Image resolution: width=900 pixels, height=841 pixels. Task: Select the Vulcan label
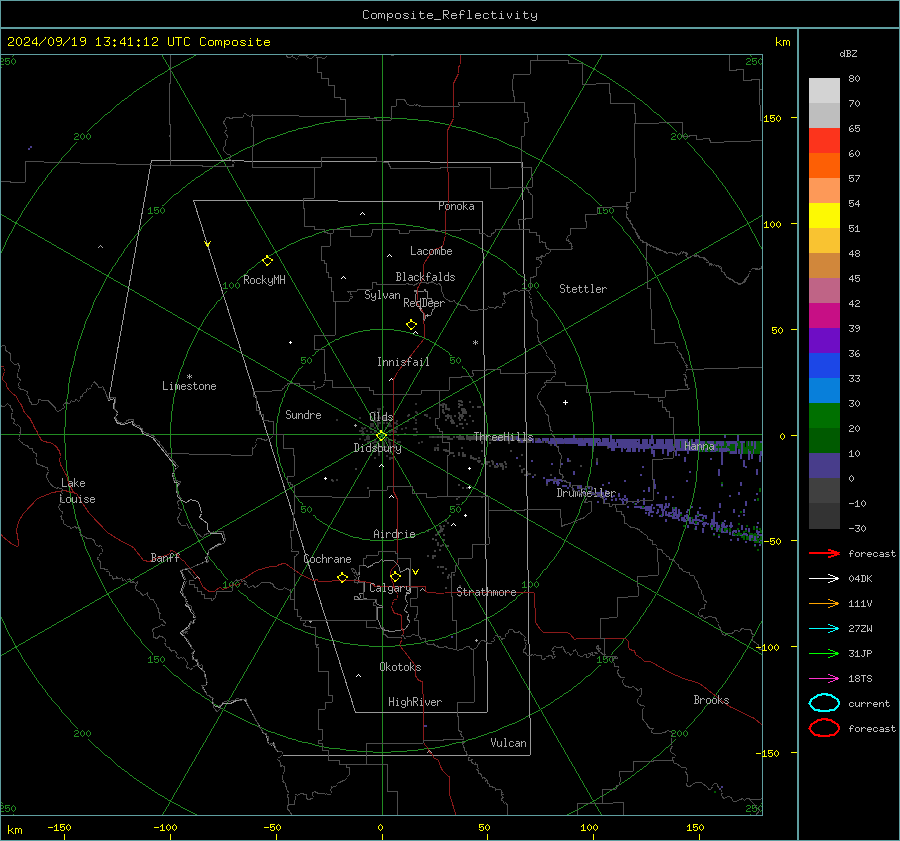coord(508,743)
